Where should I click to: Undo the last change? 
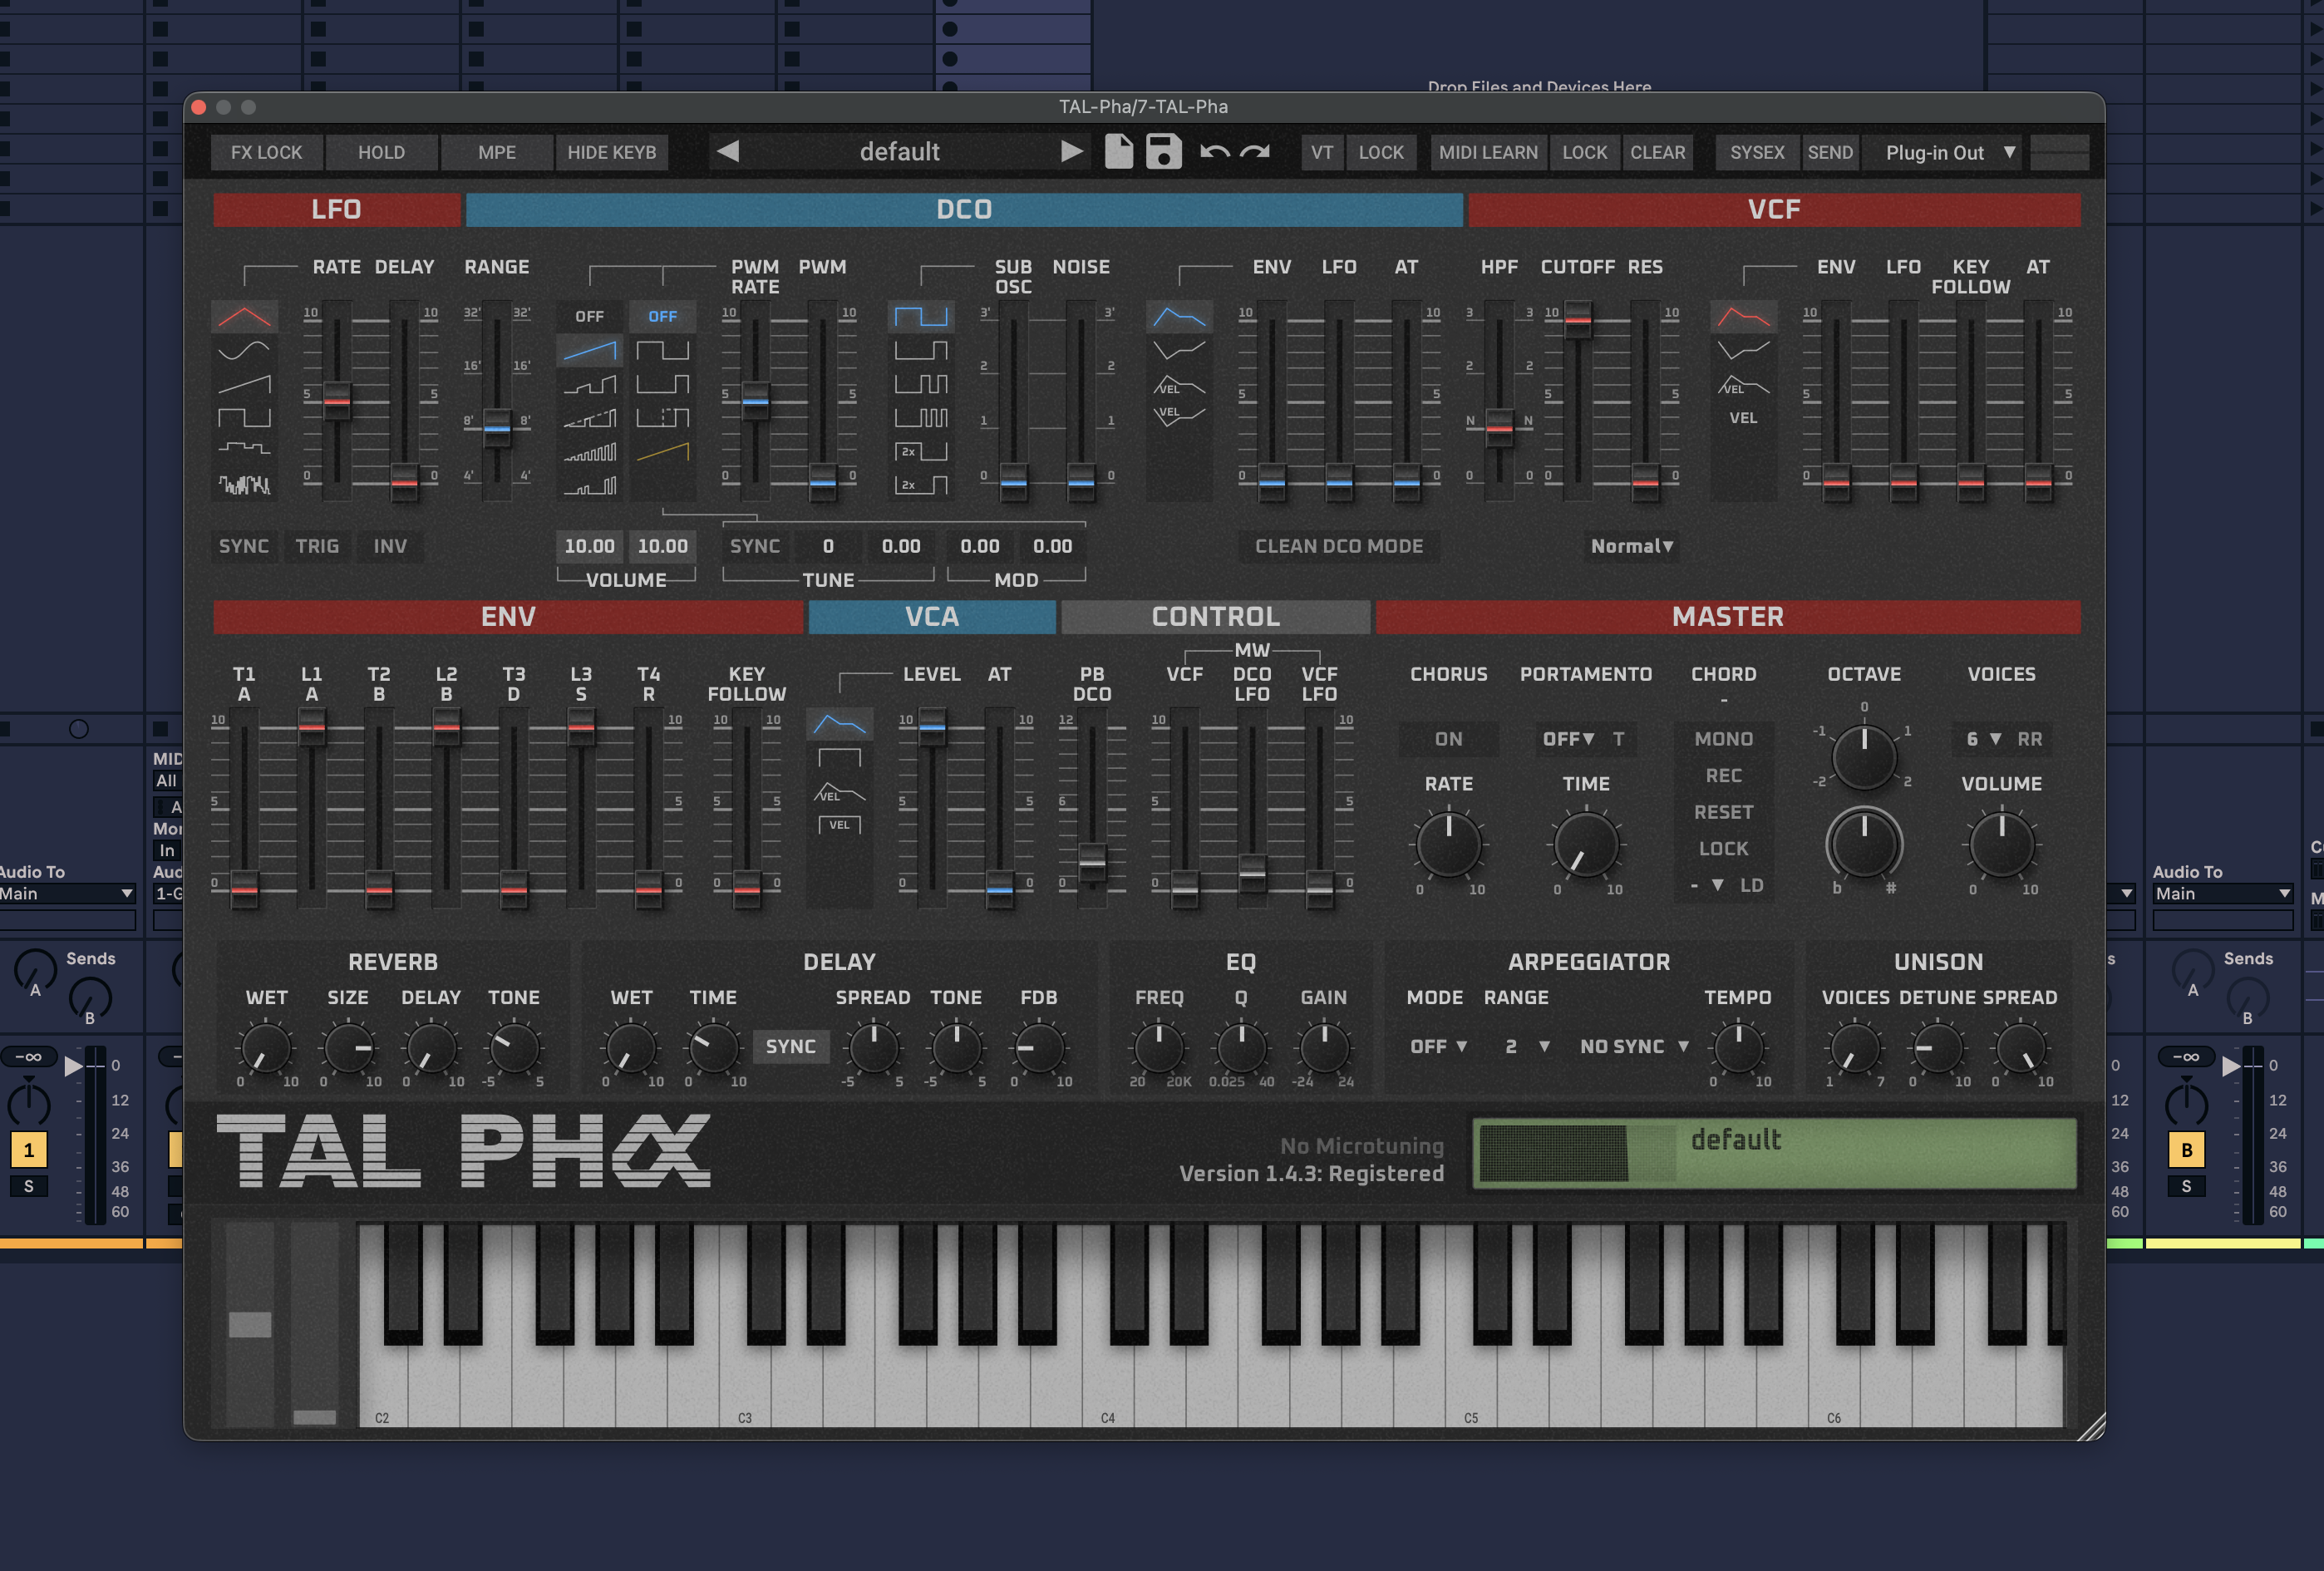point(1214,152)
